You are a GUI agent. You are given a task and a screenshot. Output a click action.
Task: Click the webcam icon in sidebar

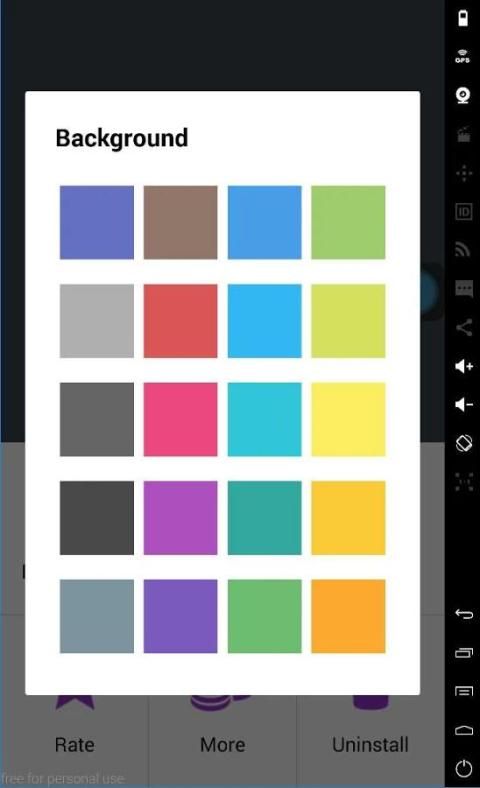[463, 95]
